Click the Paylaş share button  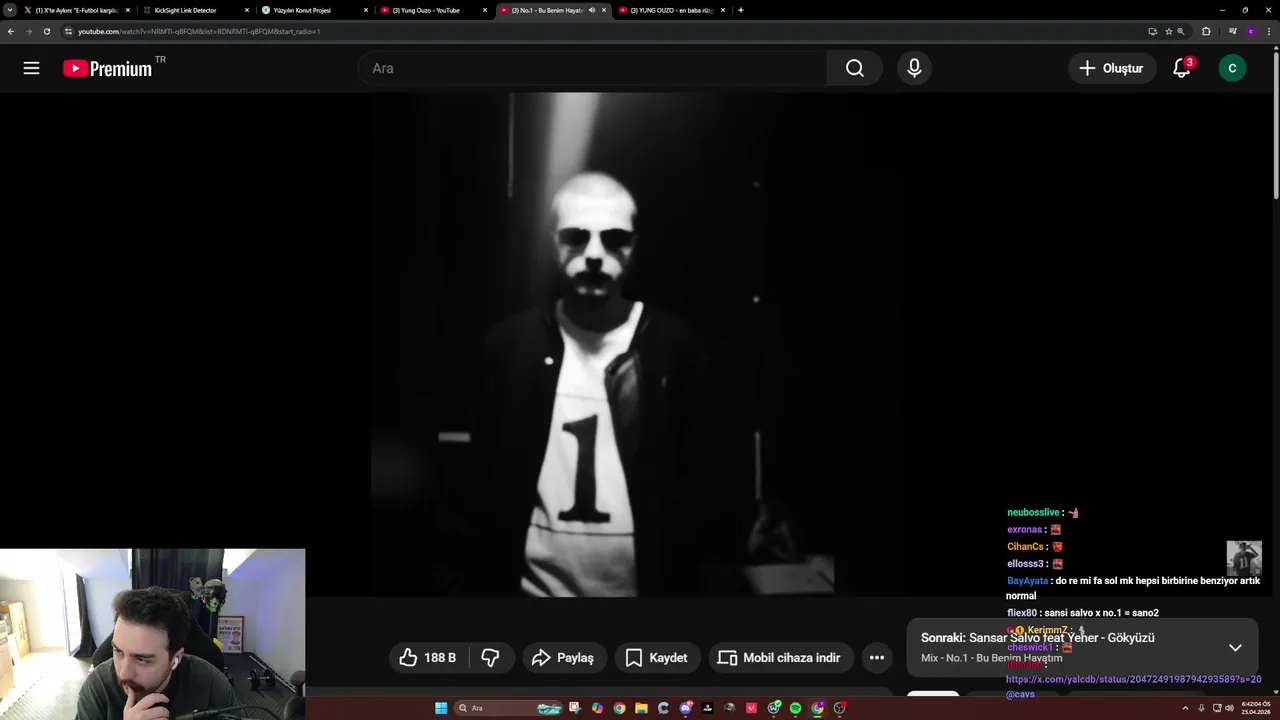[x=564, y=657]
